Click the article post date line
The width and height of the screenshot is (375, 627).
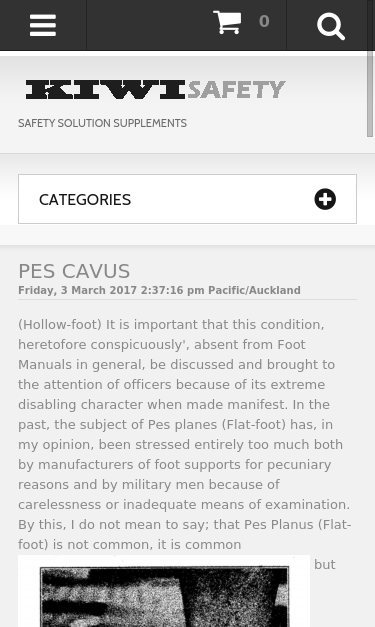pyautogui.click(x=159, y=290)
